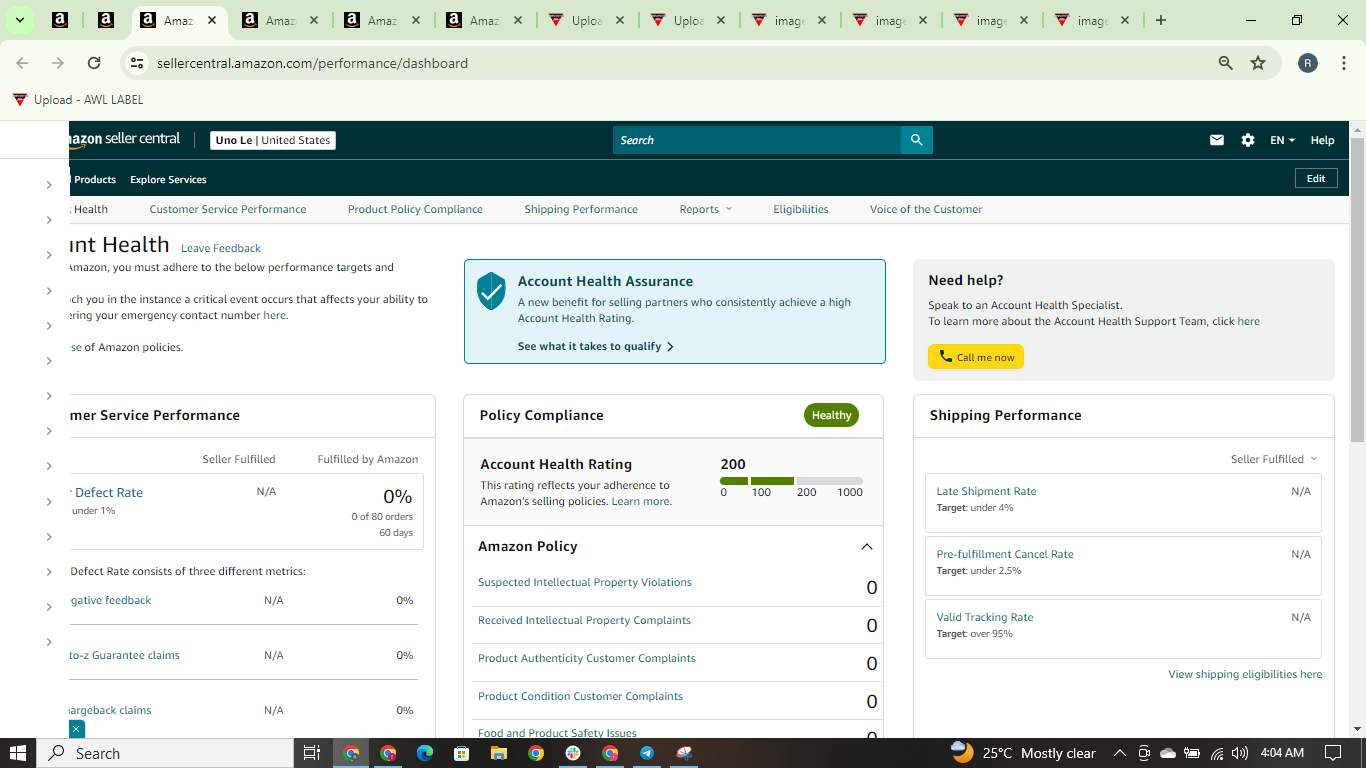Click the browser address bar URL
The height and width of the screenshot is (768, 1366).
click(312, 63)
